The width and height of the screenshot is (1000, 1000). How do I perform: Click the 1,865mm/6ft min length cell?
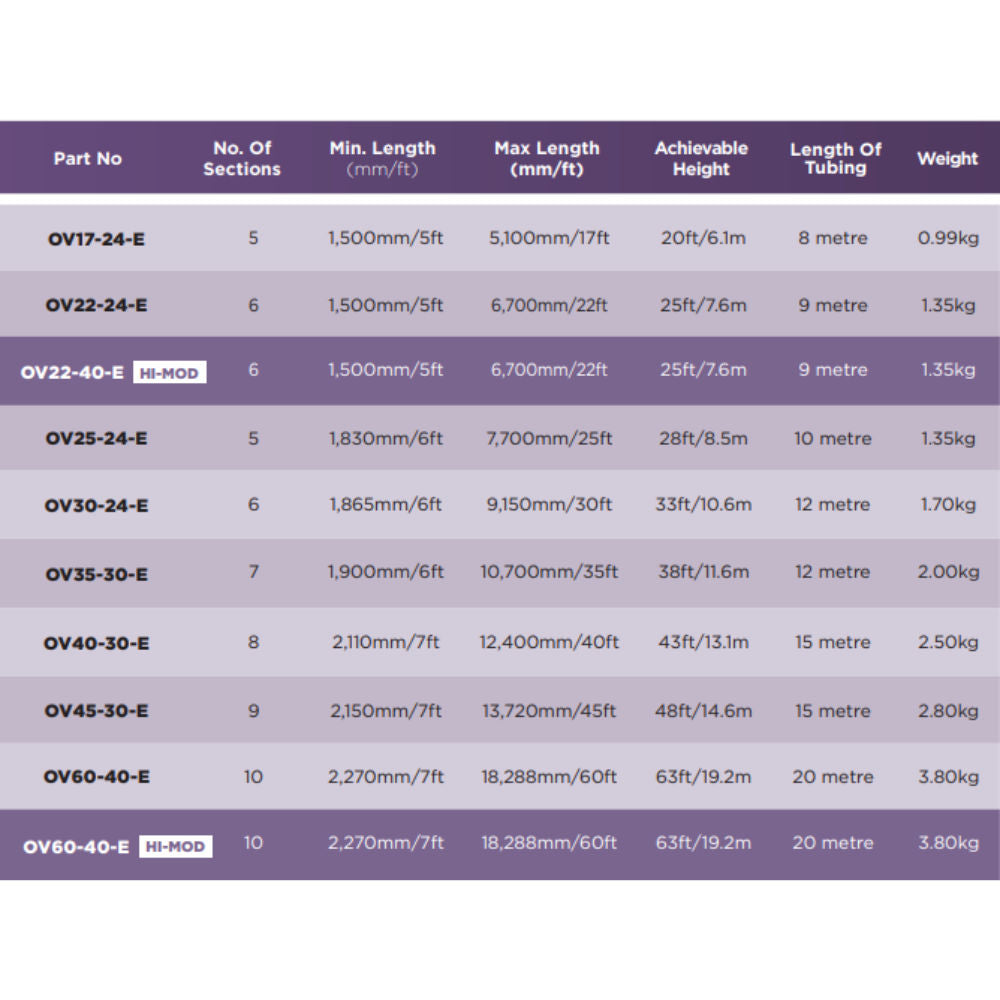coord(385,505)
